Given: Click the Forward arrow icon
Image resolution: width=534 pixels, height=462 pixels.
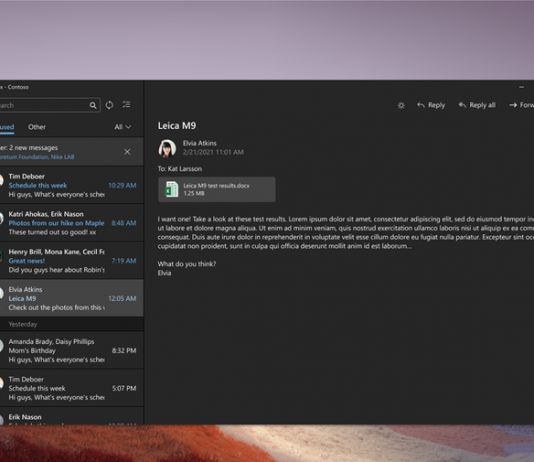Looking at the screenshot, I should [513, 105].
